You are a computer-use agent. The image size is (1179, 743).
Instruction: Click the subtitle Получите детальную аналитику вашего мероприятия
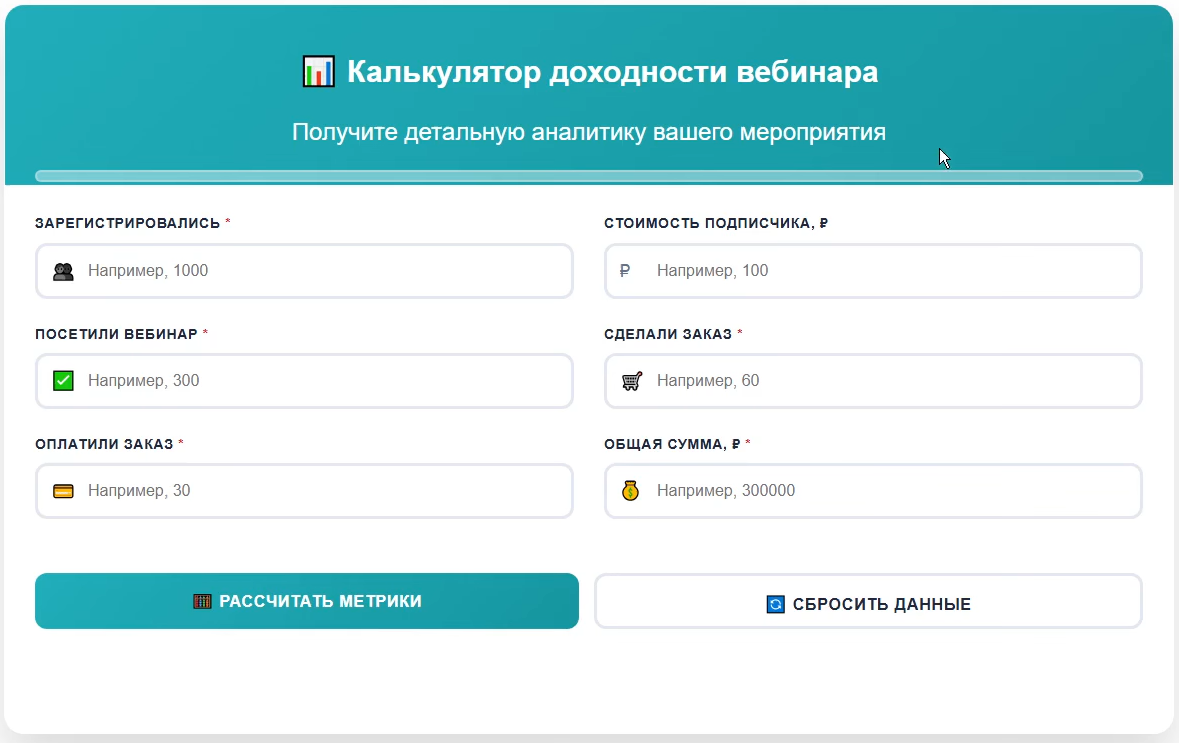pyautogui.click(x=589, y=132)
